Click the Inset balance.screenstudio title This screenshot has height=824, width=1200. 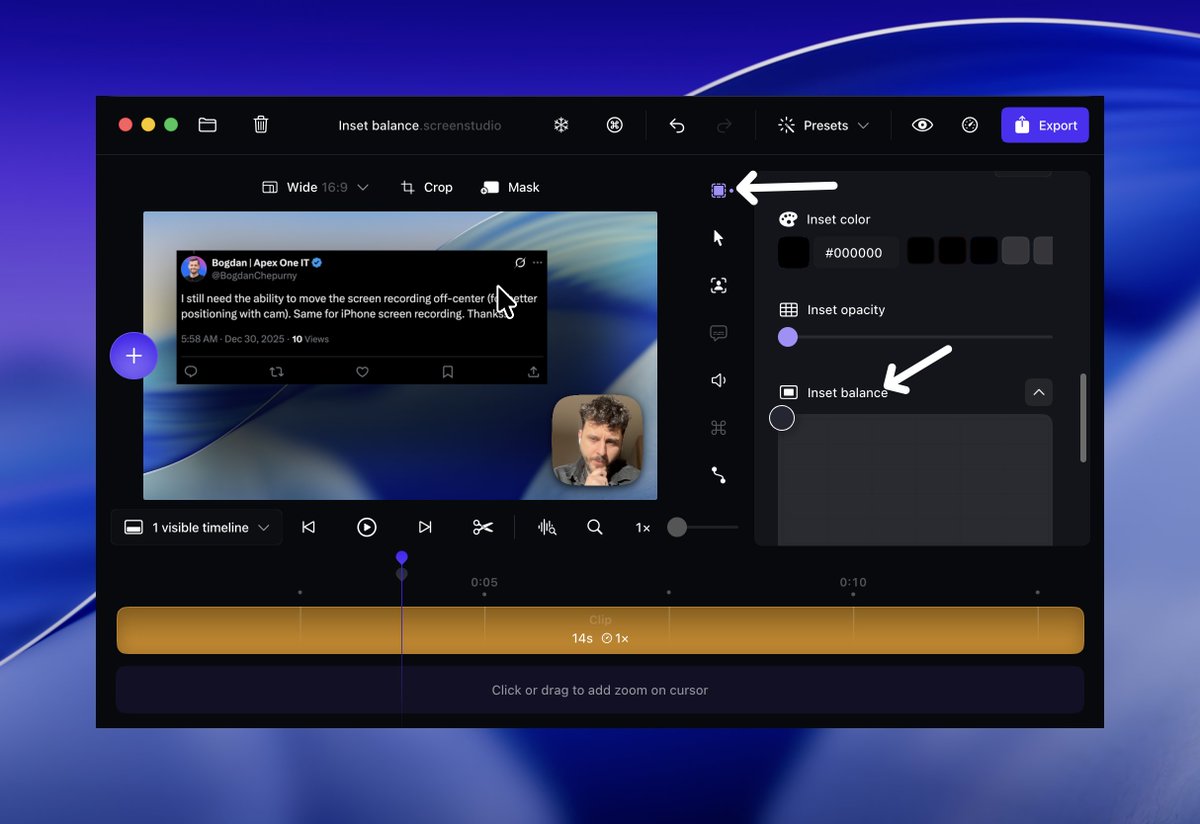pos(420,125)
